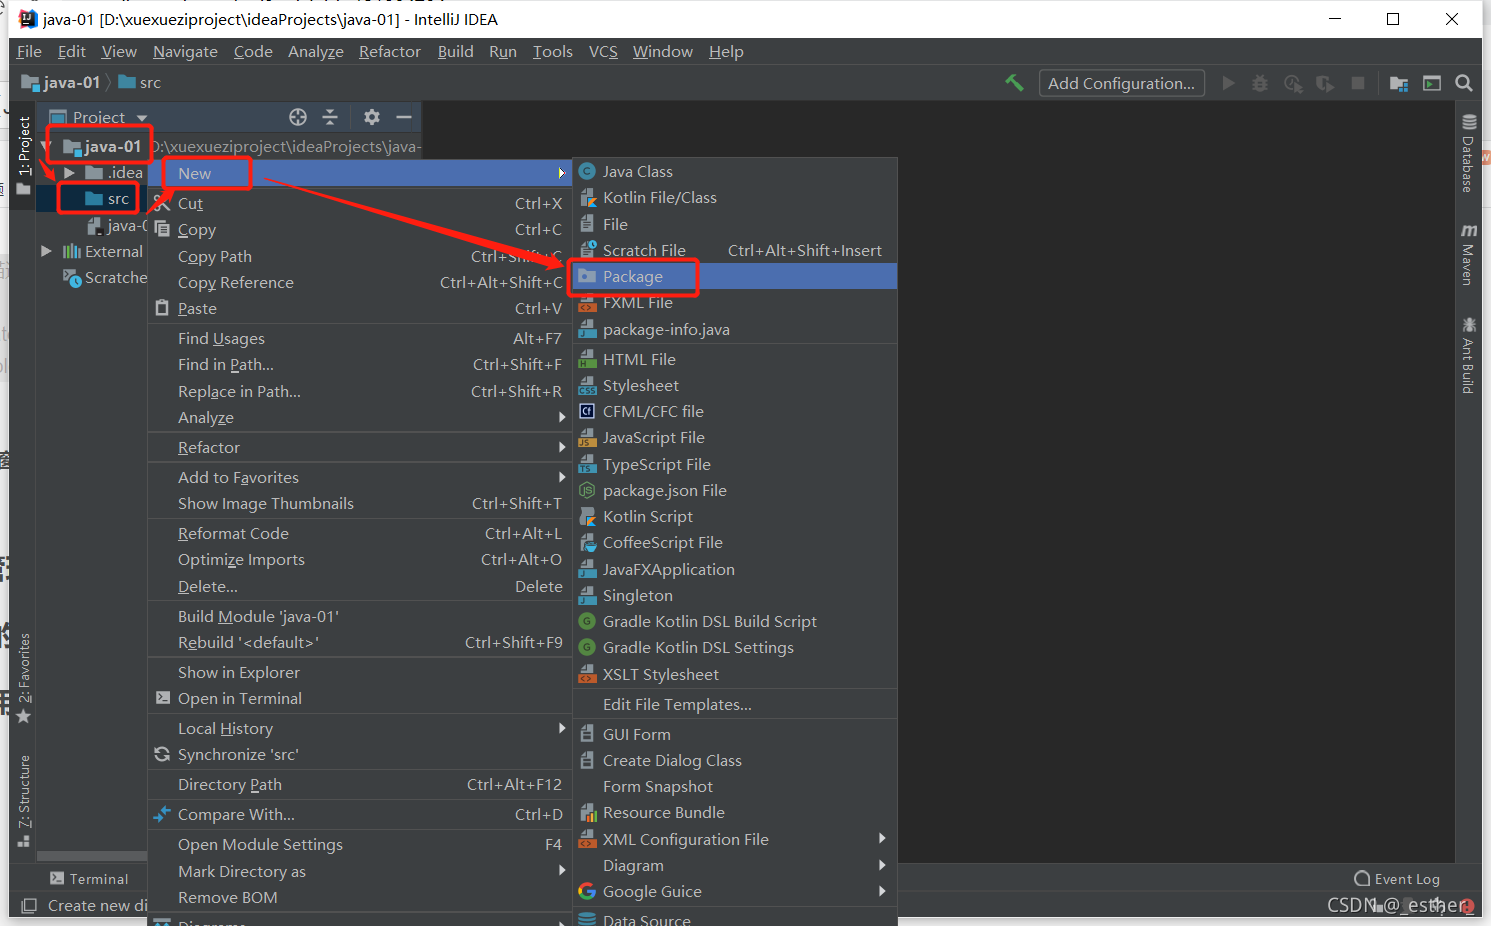Open Project panel gear settings
This screenshot has width=1491, height=926.
(x=372, y=117)
